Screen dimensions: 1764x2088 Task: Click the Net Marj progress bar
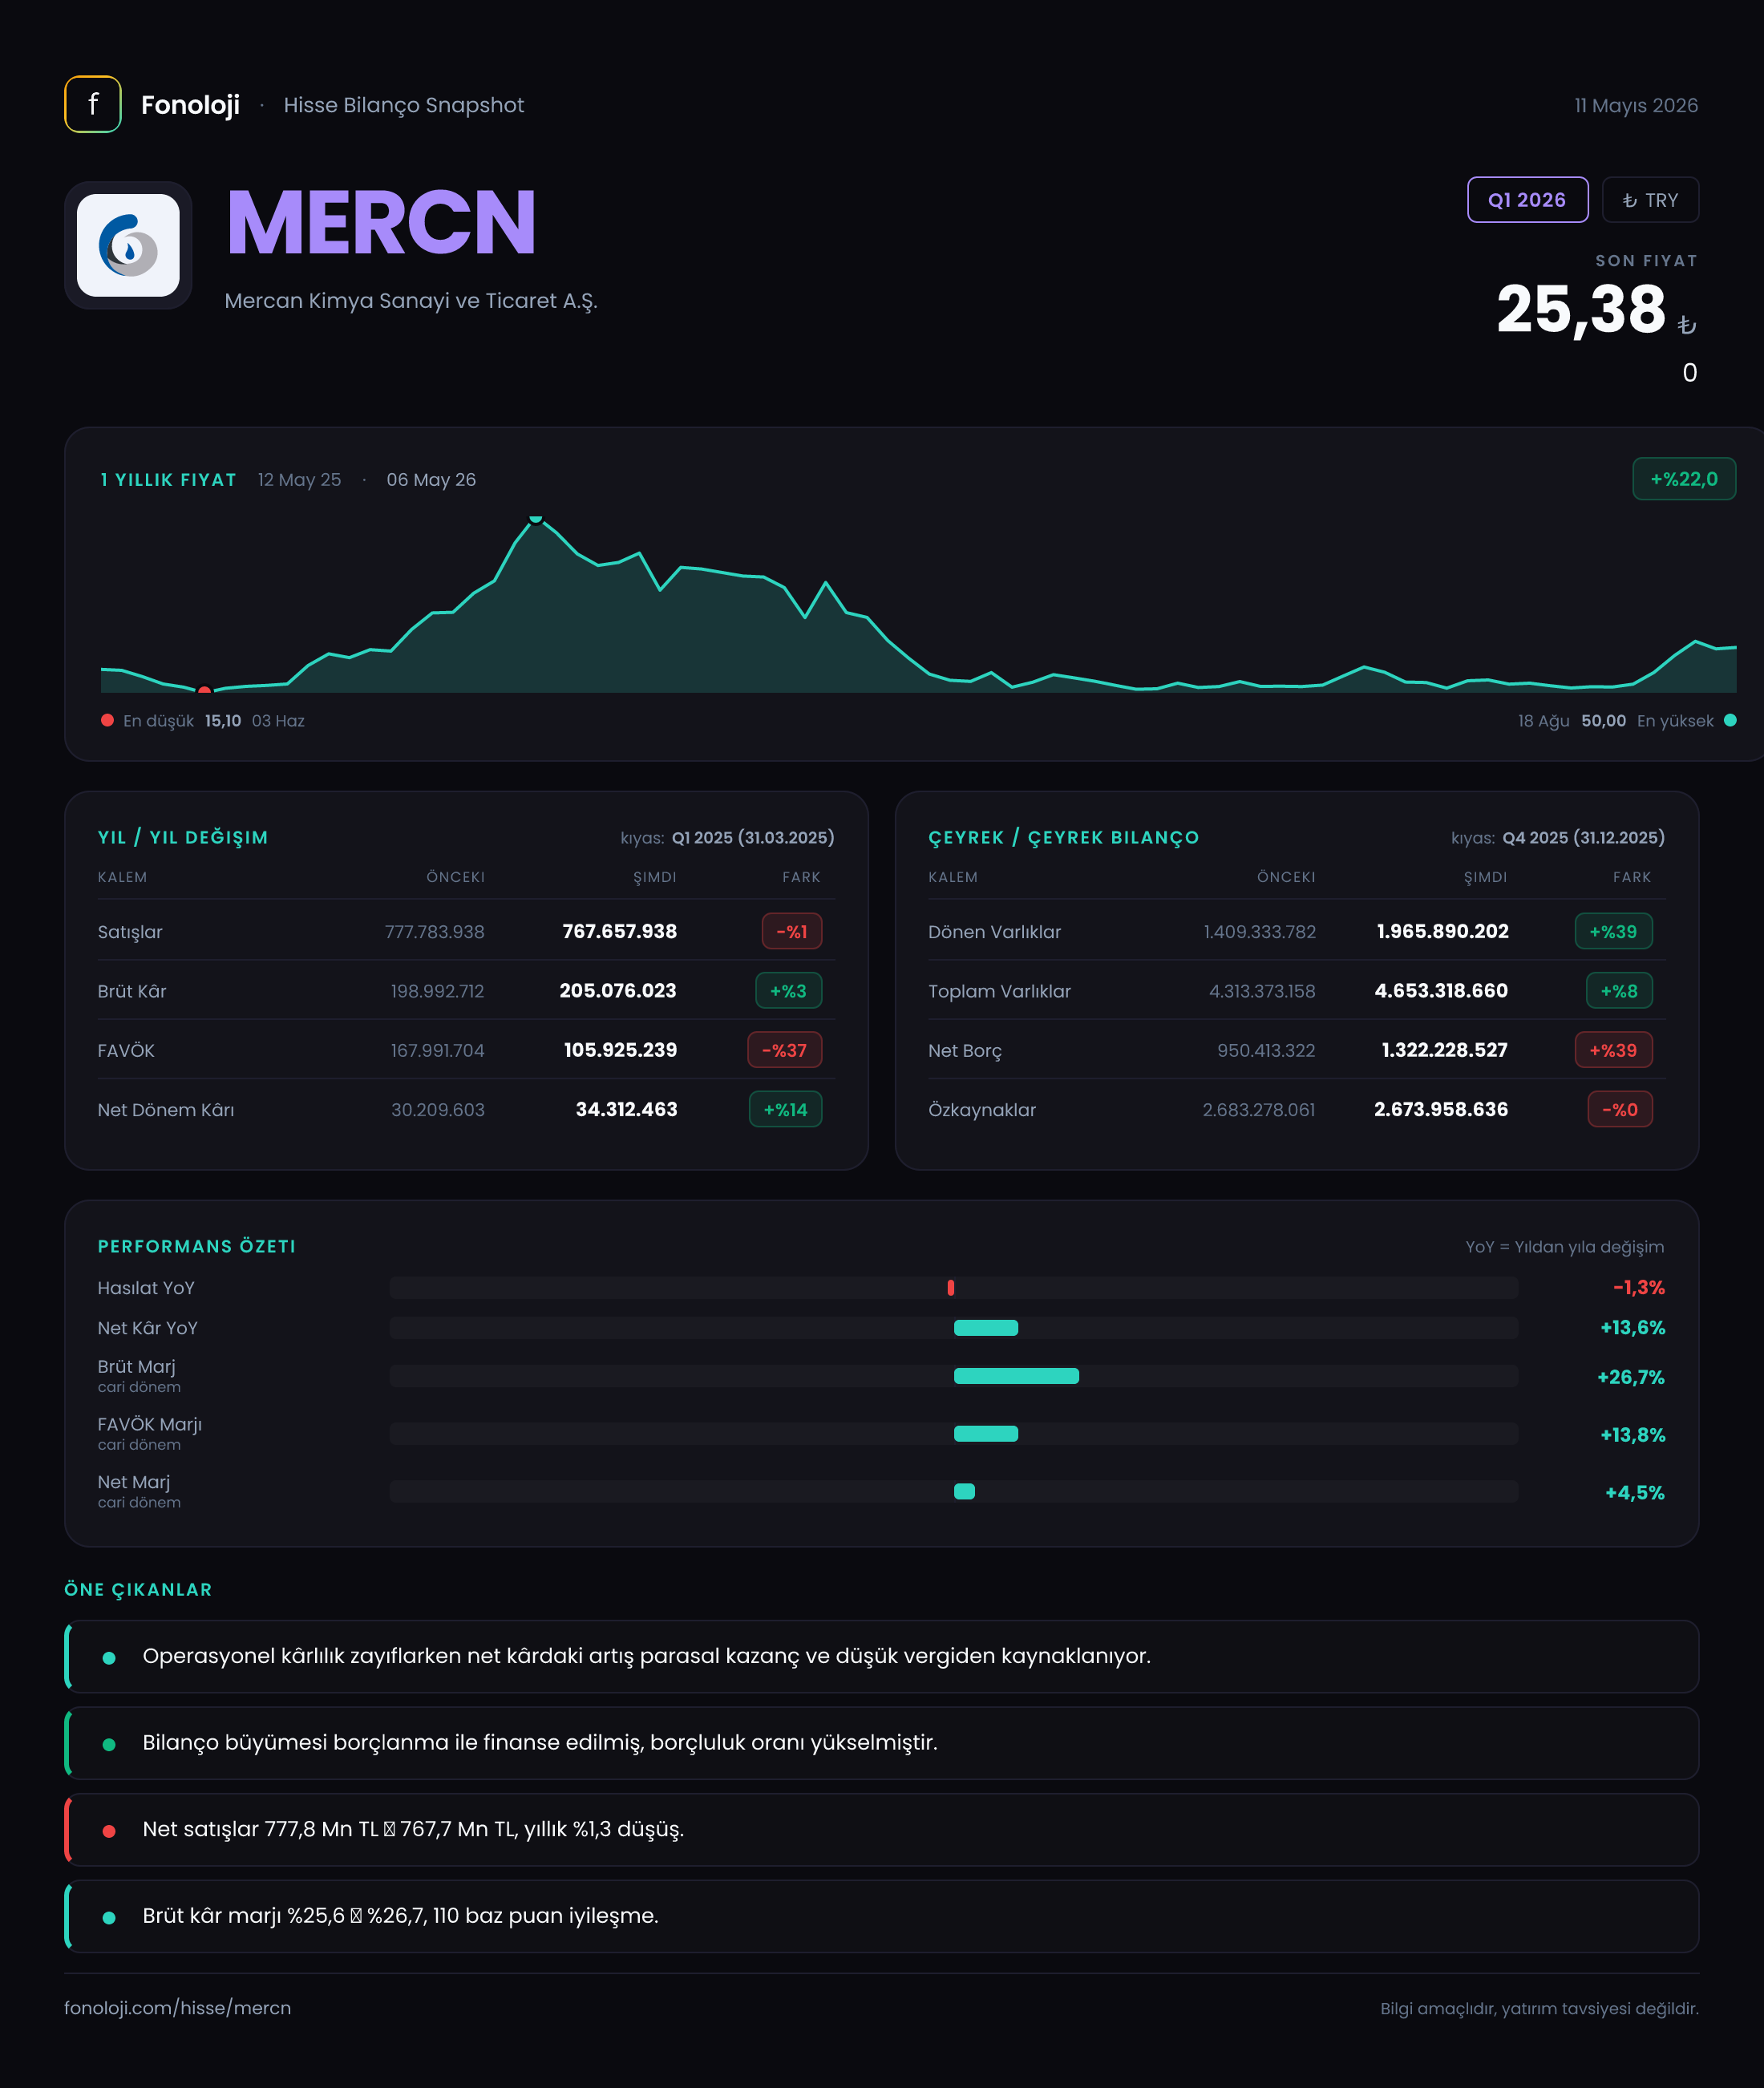pyautogui.click(x=964, y=1492)
